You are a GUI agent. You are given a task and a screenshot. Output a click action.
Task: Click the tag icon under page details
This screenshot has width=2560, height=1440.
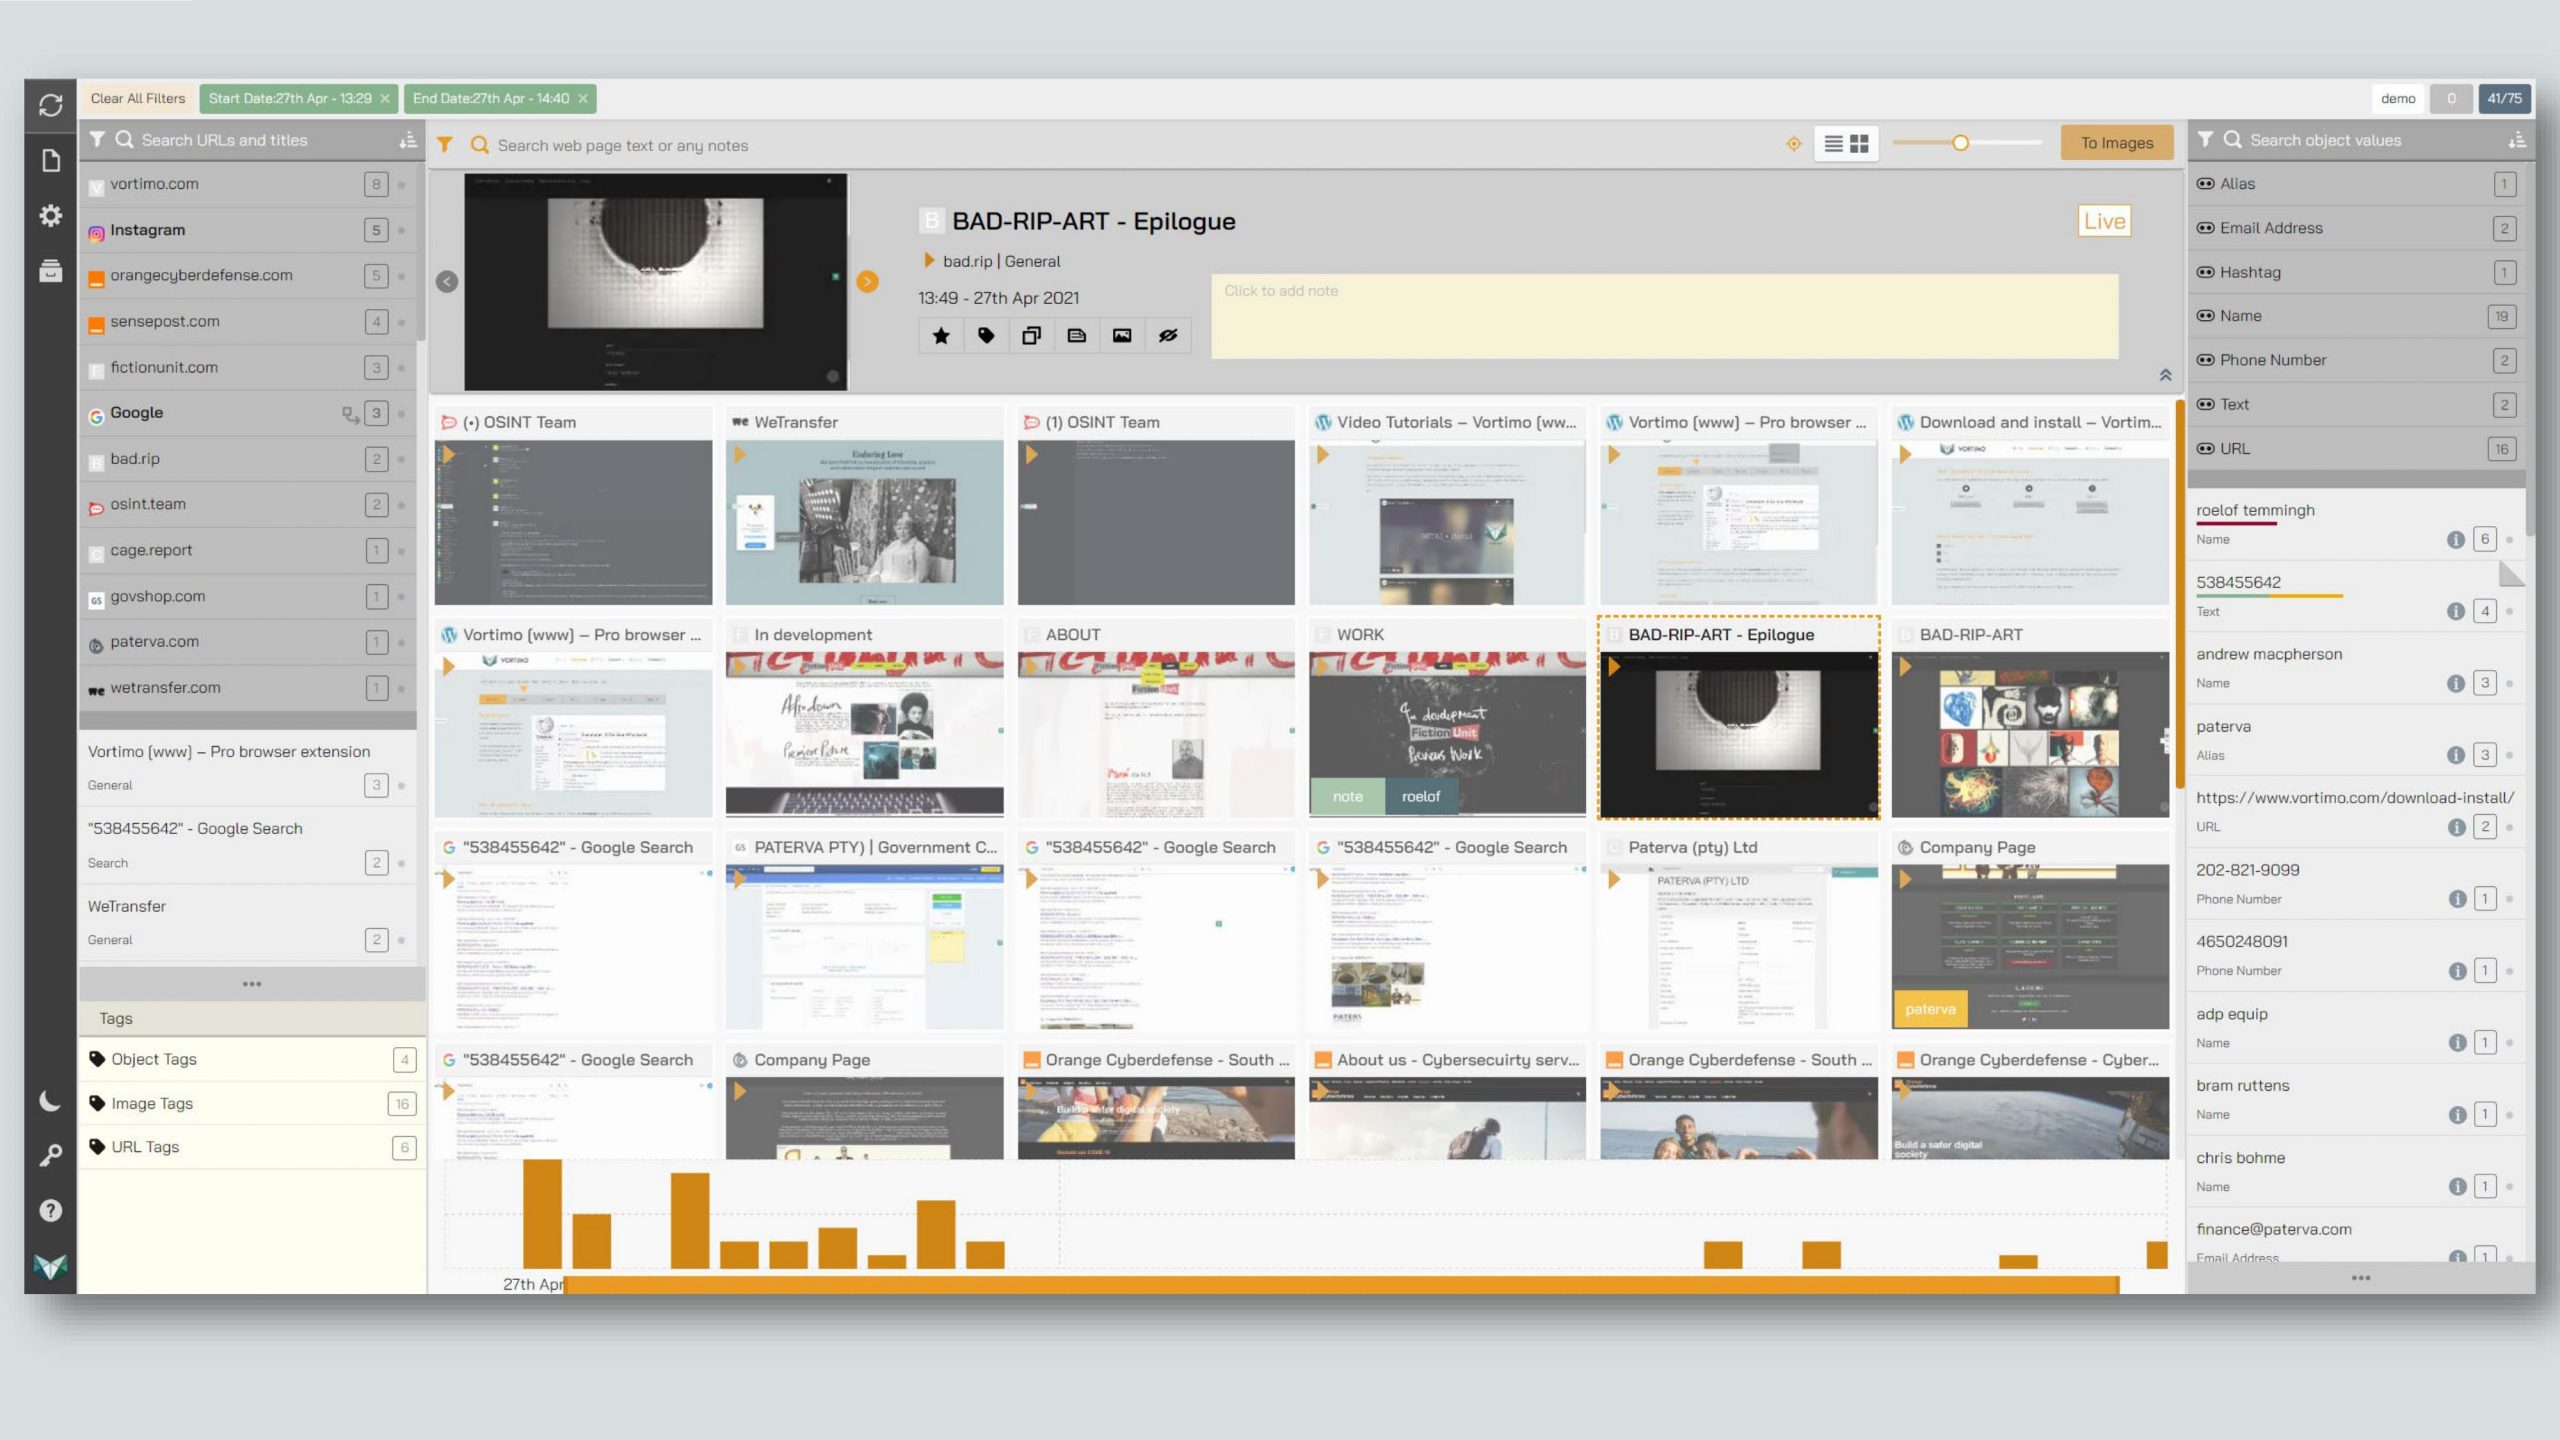click(x=986, y=336)
